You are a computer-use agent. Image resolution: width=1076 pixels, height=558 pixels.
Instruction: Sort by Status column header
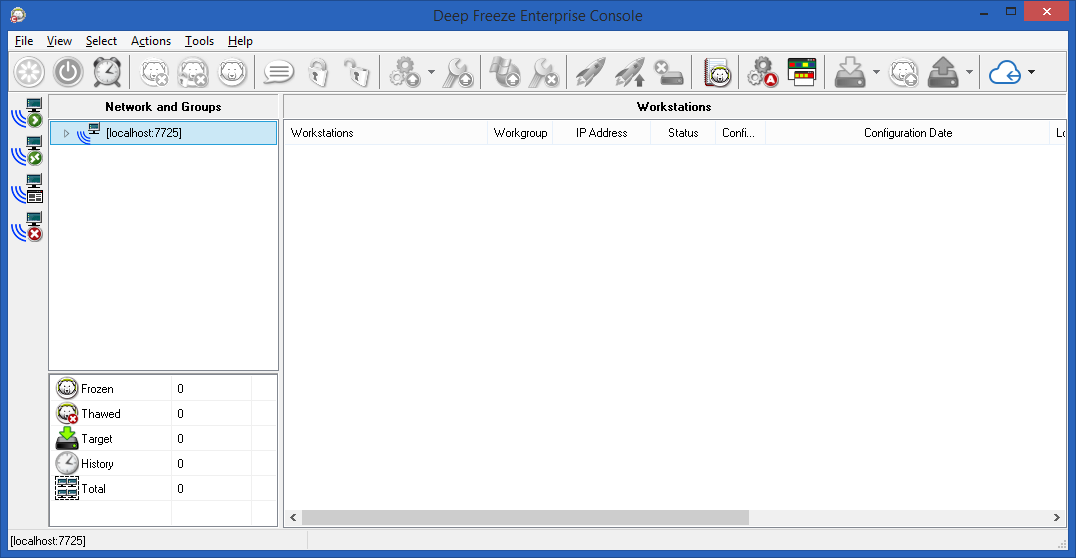pyautogui.click(x=683, y=133)
